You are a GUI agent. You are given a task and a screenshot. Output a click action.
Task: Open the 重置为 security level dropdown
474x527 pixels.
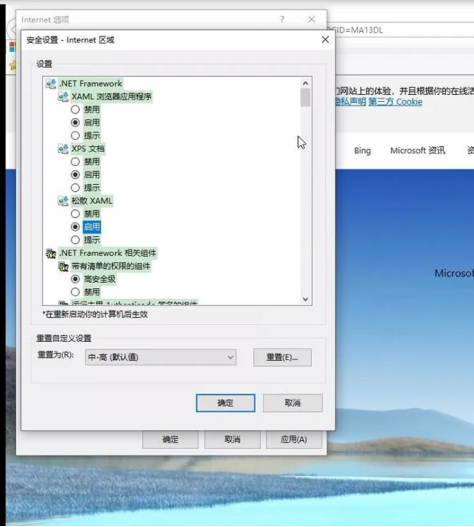[x=161, y=357]
